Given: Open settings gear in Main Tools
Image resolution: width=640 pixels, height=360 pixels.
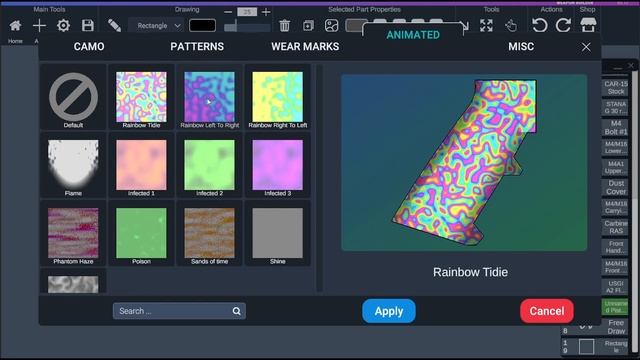Looking at the screenshot, I should point(63,26).
